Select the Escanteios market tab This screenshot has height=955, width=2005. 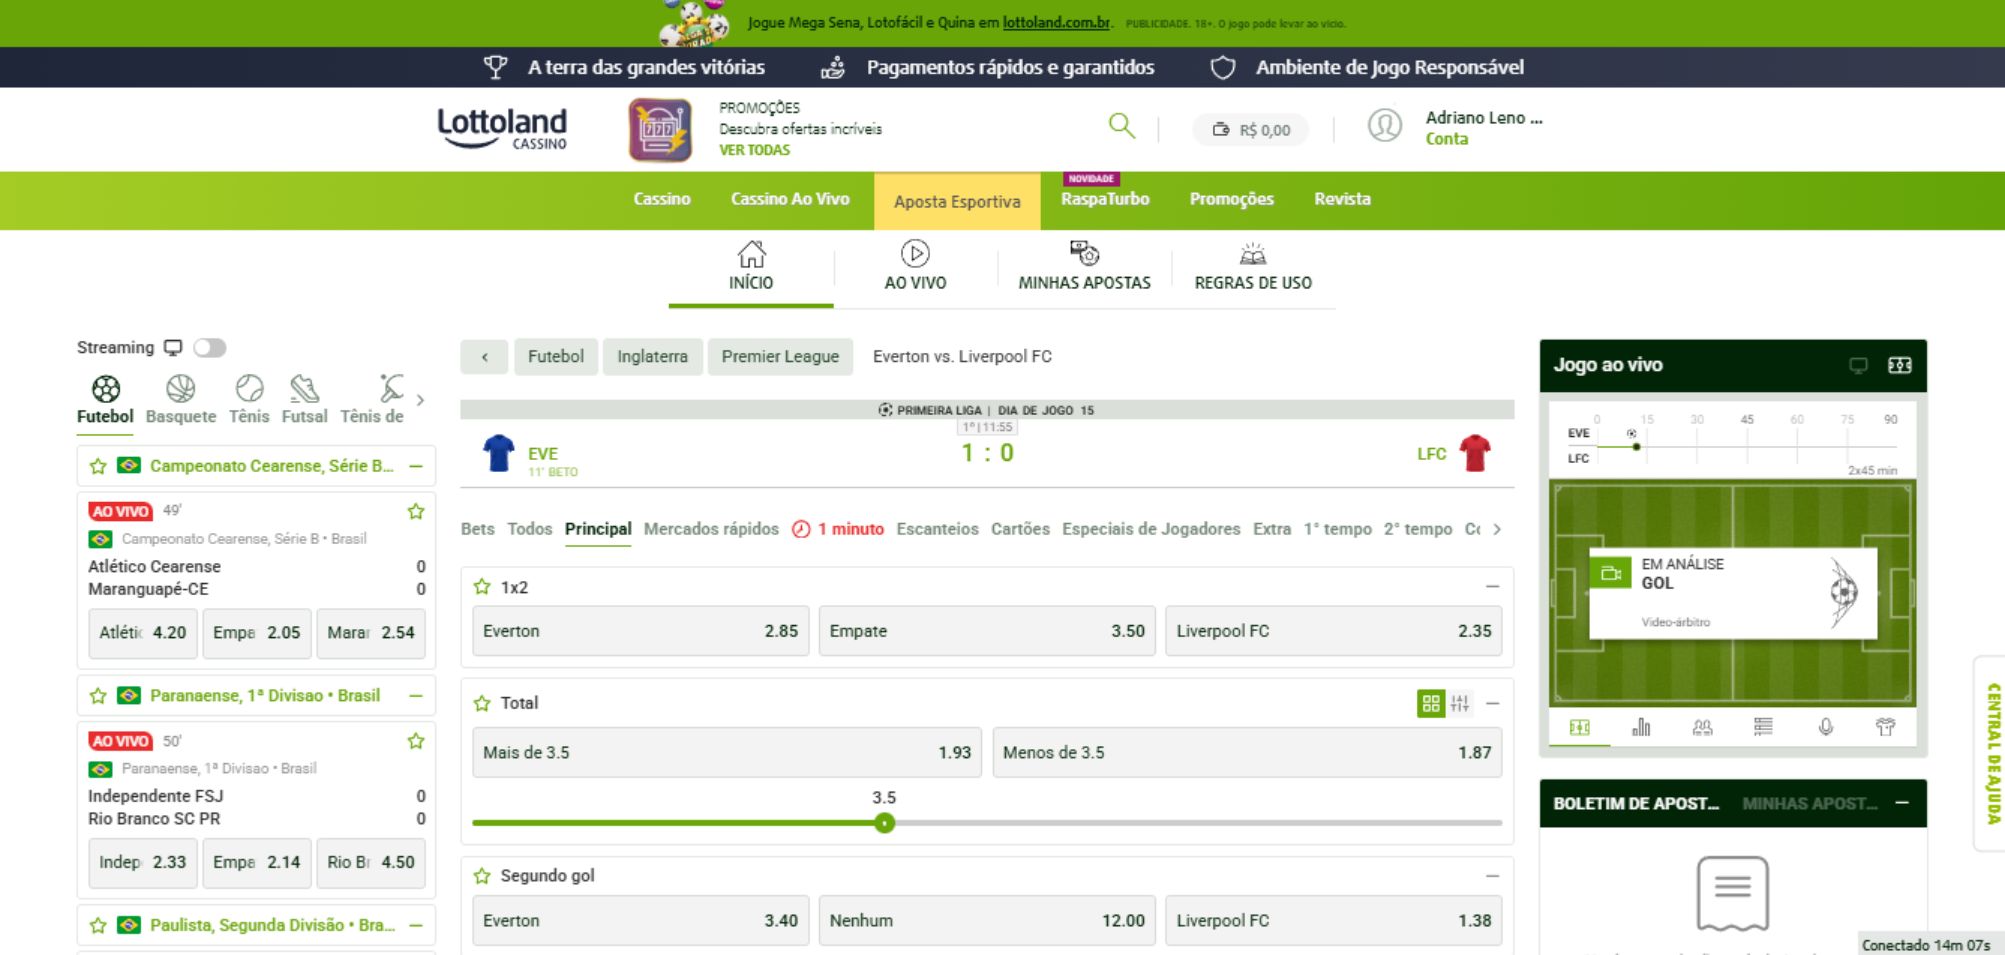(937, 529)
